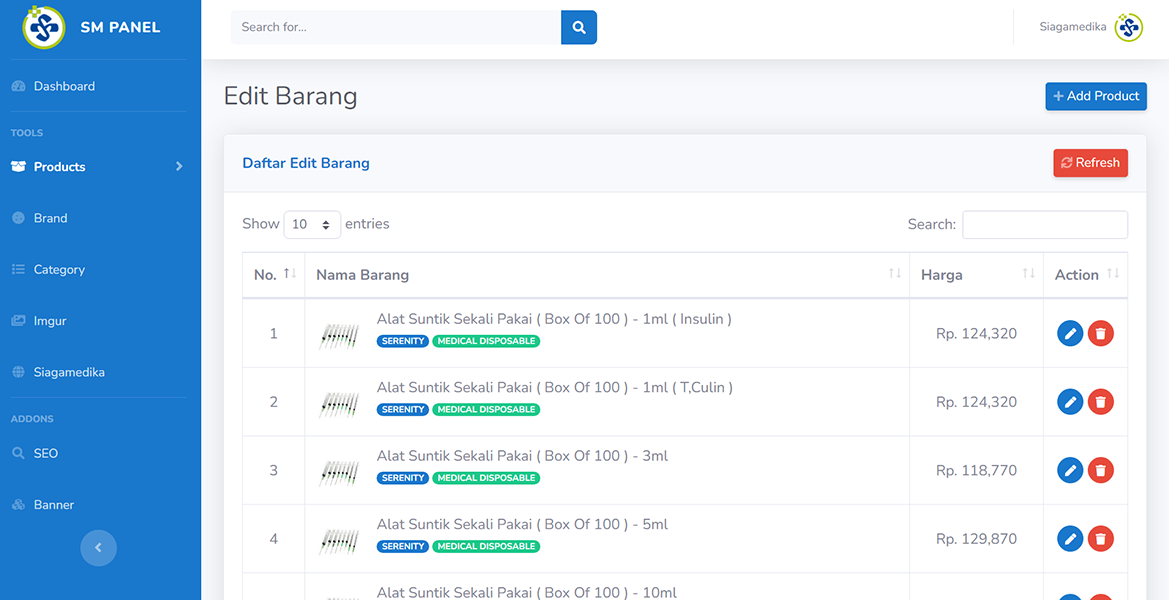The height and width of the screenshot is (600, 1170).
Task: Go to the Brand sidebar menu item
Action: pos(50,218)
